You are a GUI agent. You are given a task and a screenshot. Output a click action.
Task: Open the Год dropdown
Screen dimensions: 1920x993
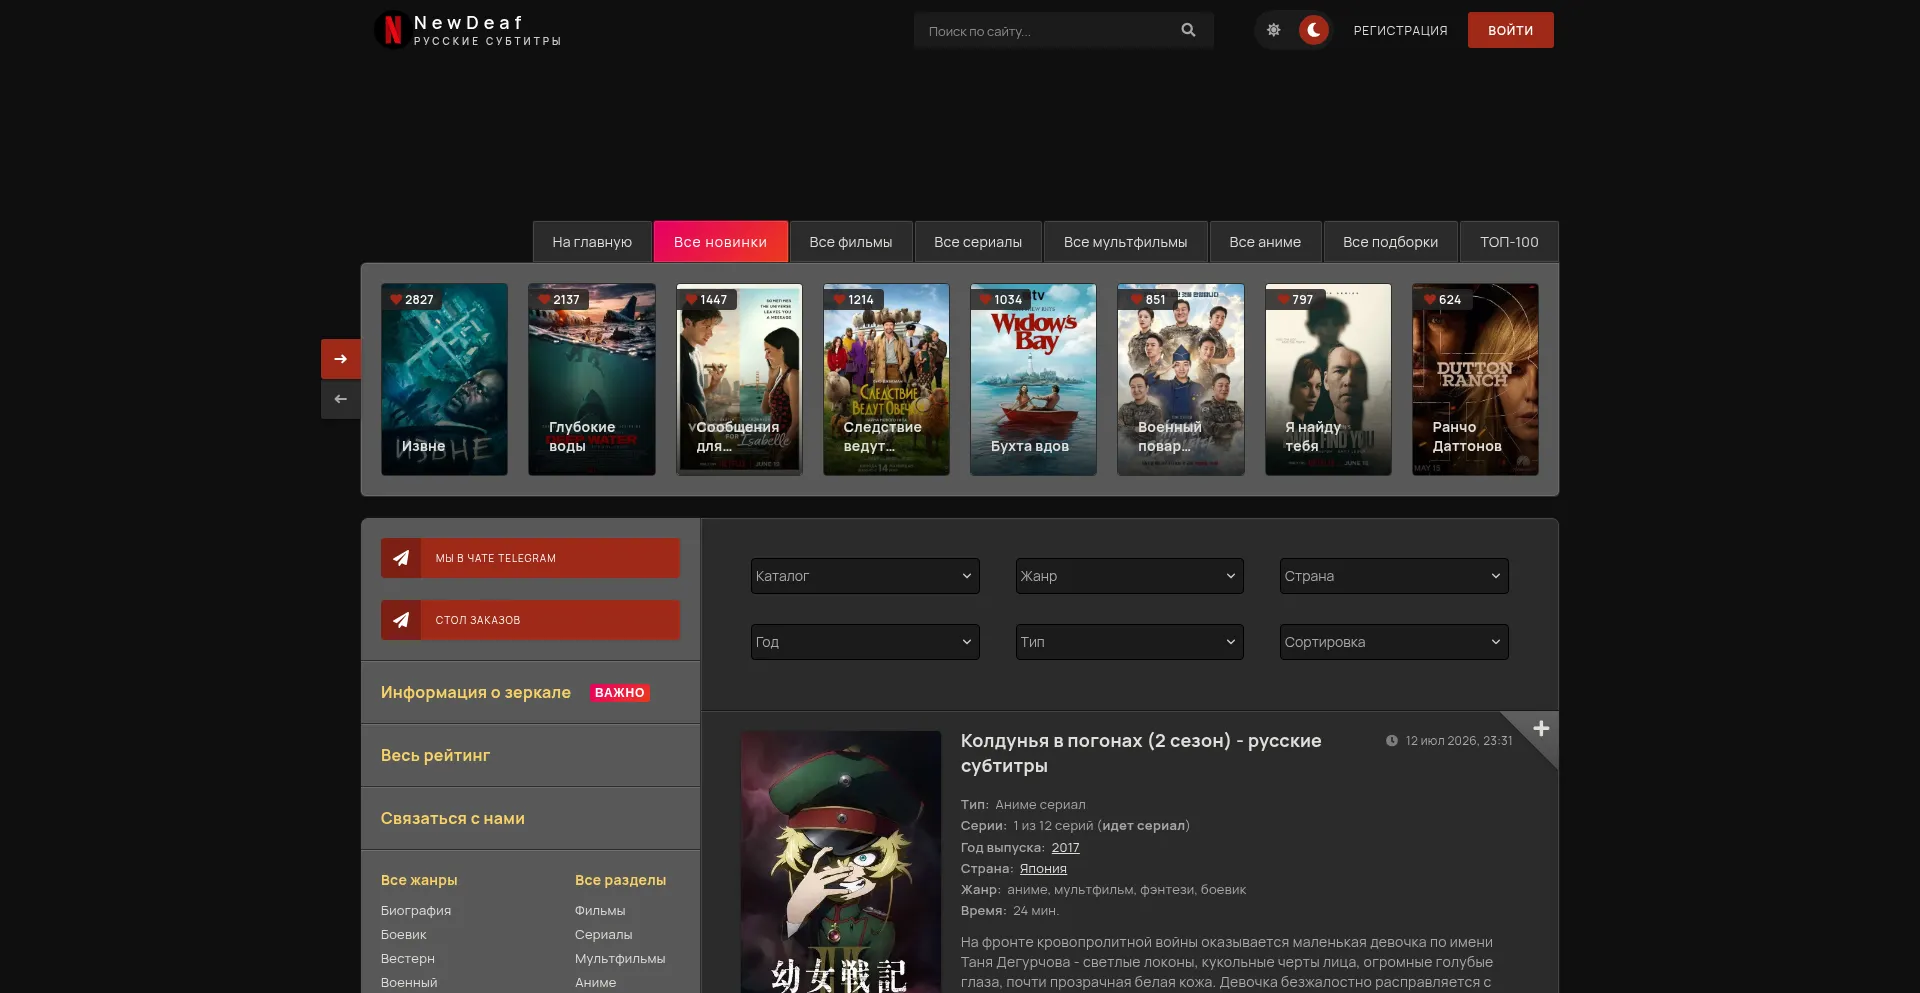[865, 642]
